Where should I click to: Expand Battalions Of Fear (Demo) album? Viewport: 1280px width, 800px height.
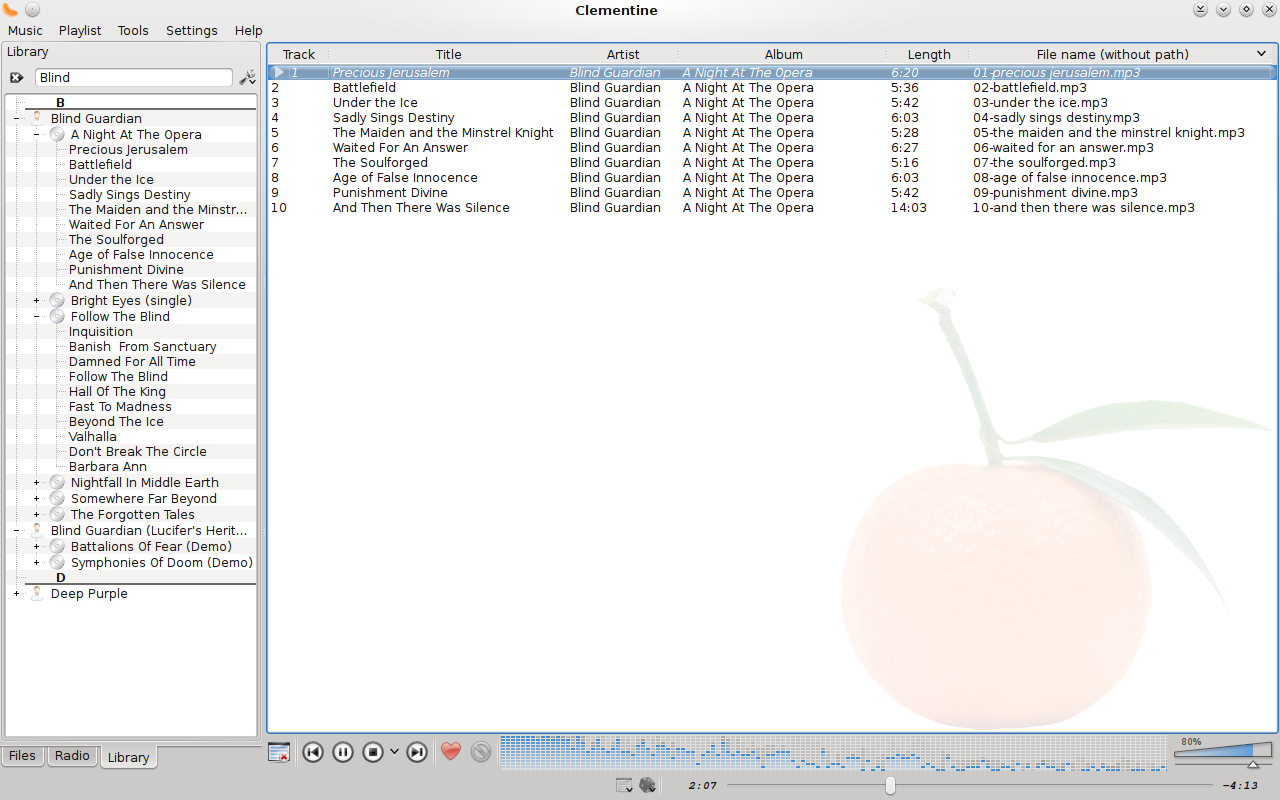[x=37, y=546]
